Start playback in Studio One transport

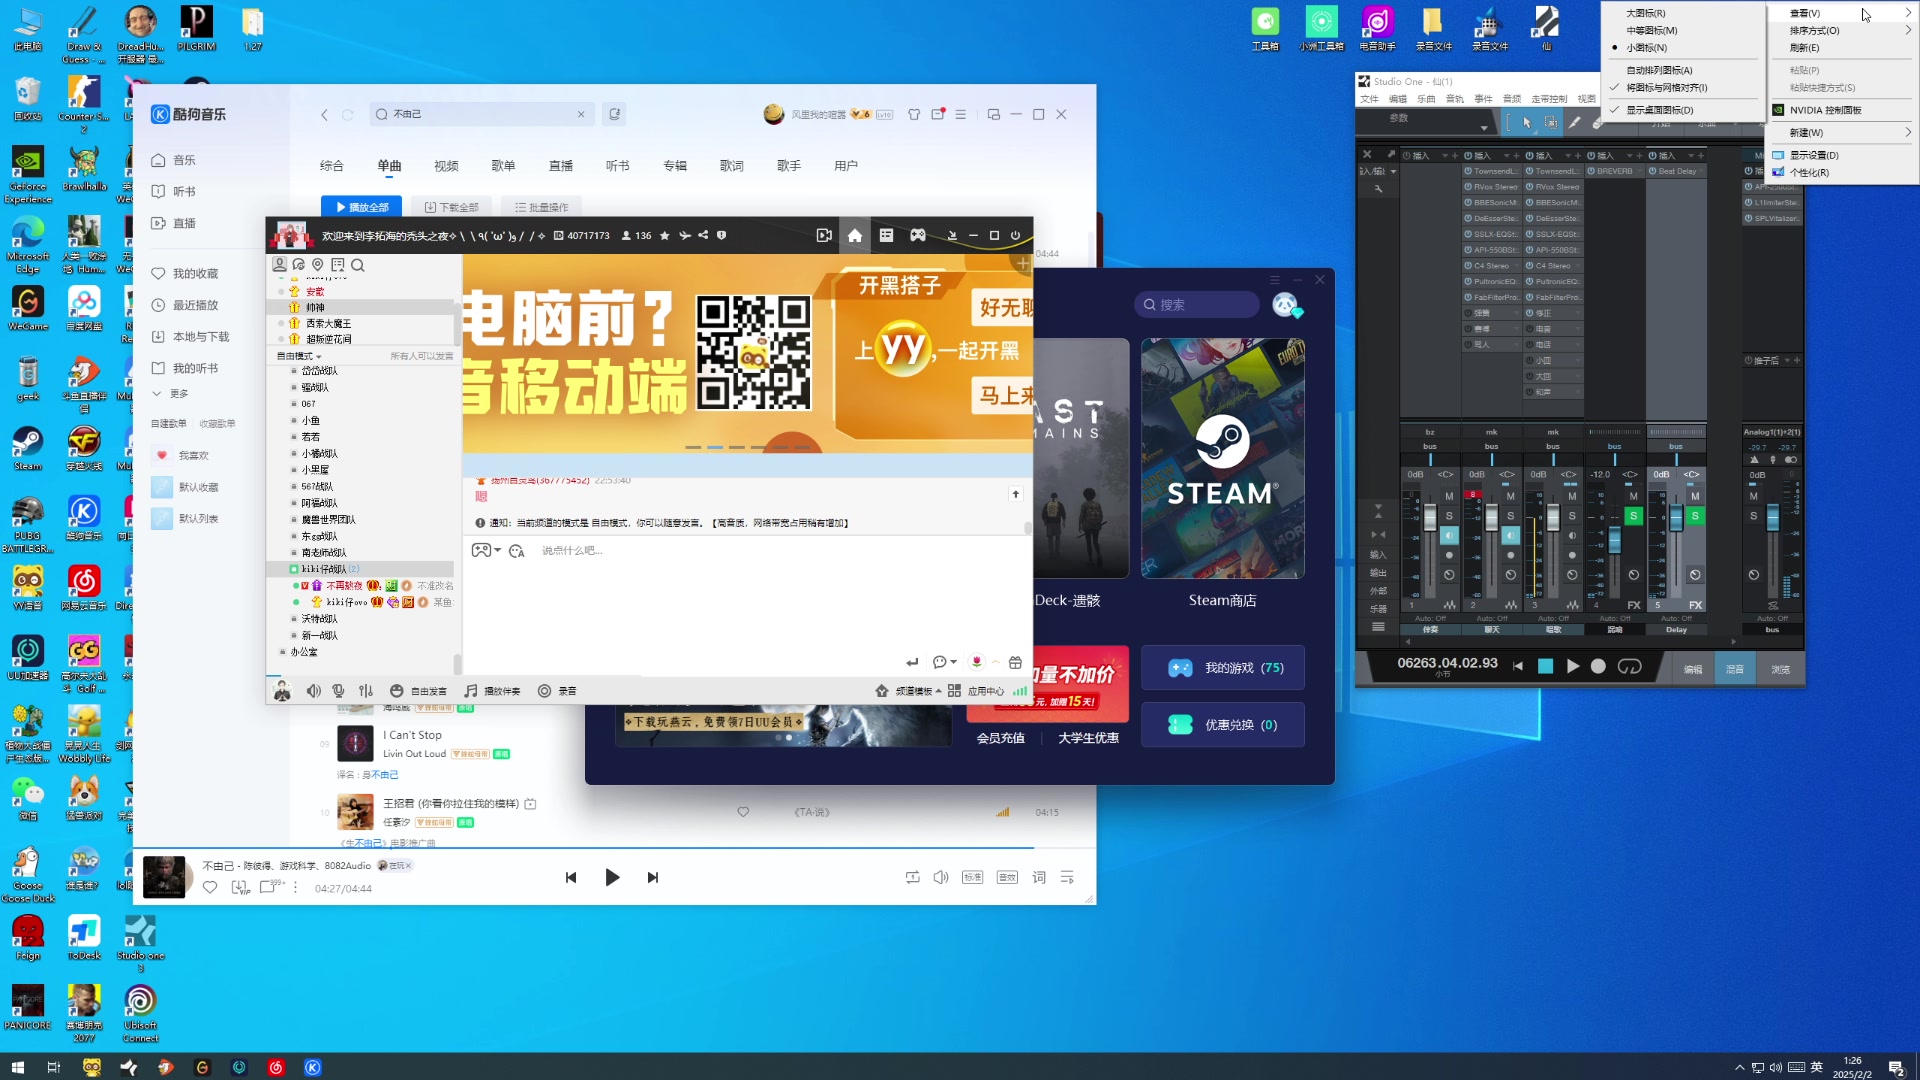tap(1573, 666)
